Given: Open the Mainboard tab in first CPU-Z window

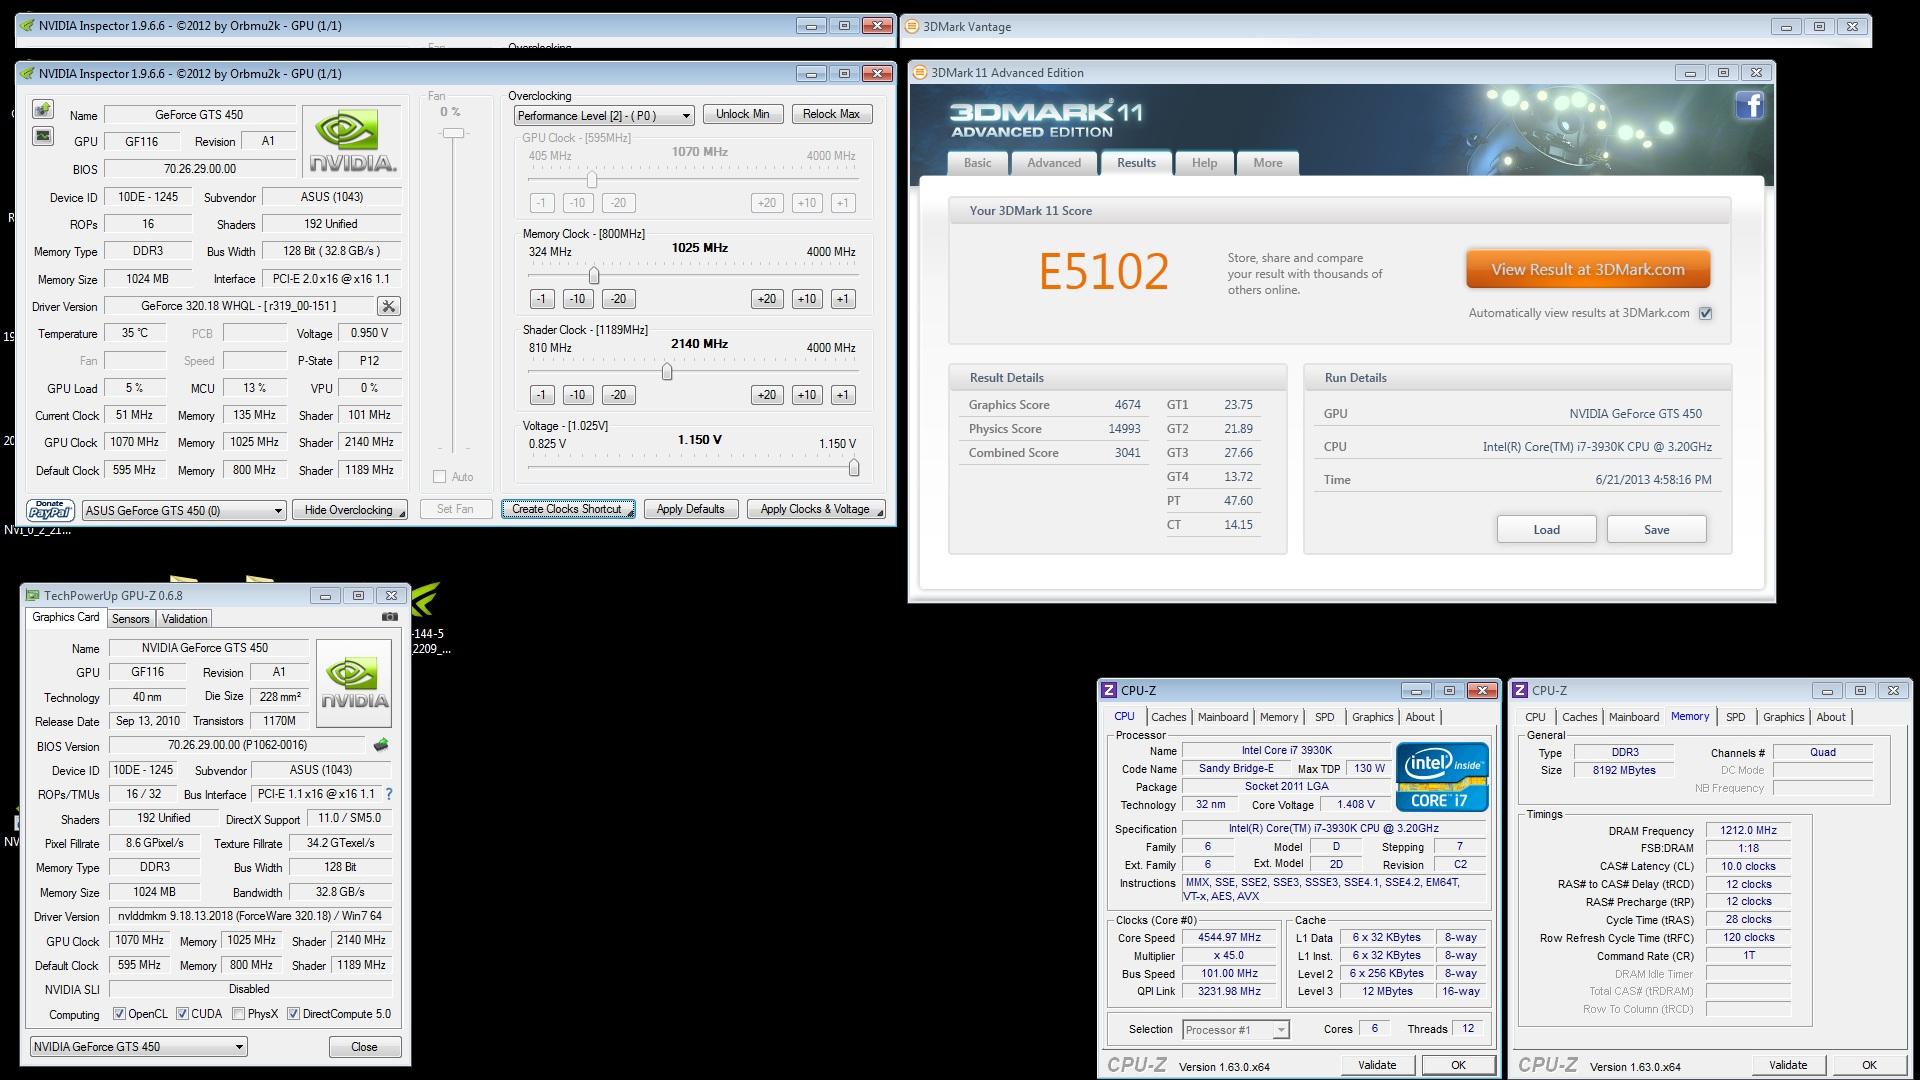Looking at the screenshot, I should 1222,717.
